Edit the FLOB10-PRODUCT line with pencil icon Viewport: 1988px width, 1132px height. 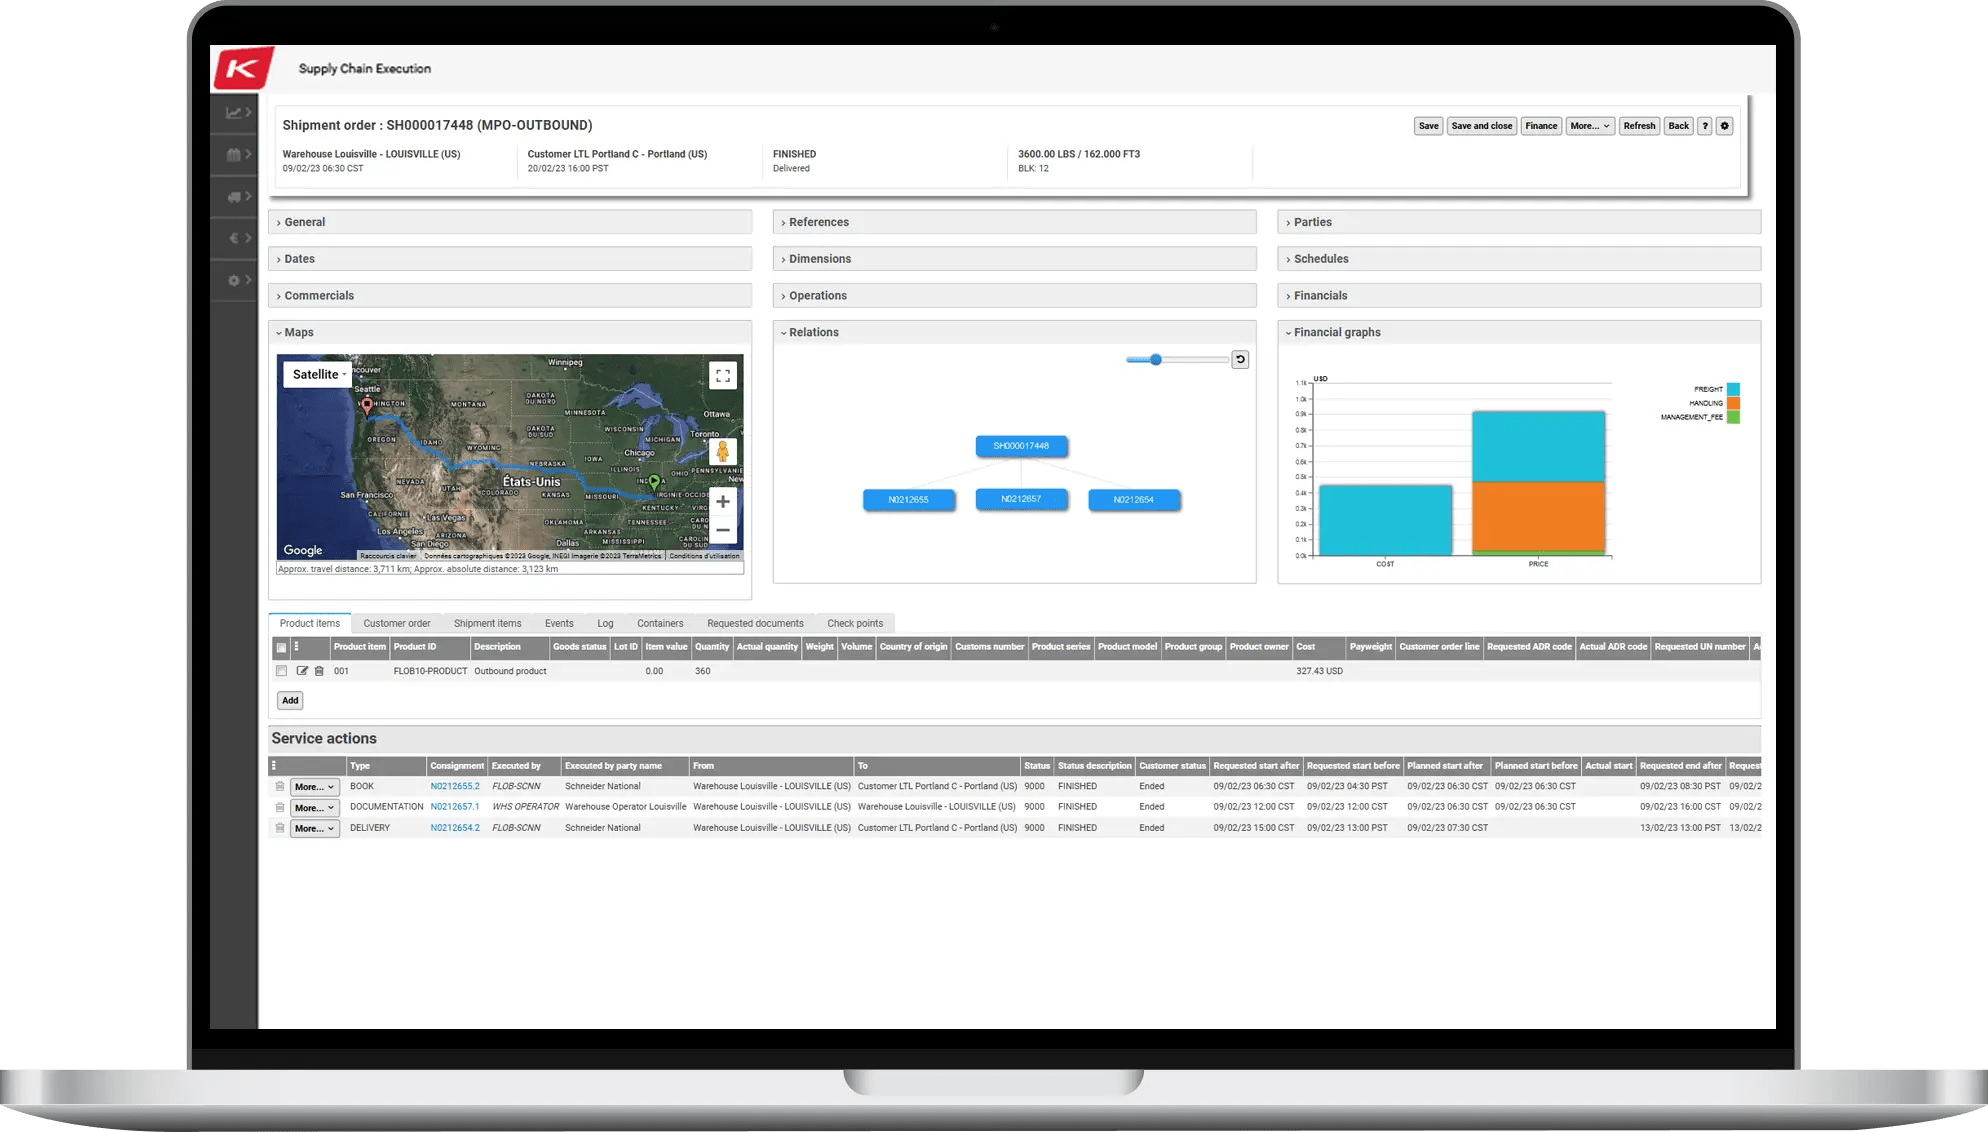tap(303, 670)
